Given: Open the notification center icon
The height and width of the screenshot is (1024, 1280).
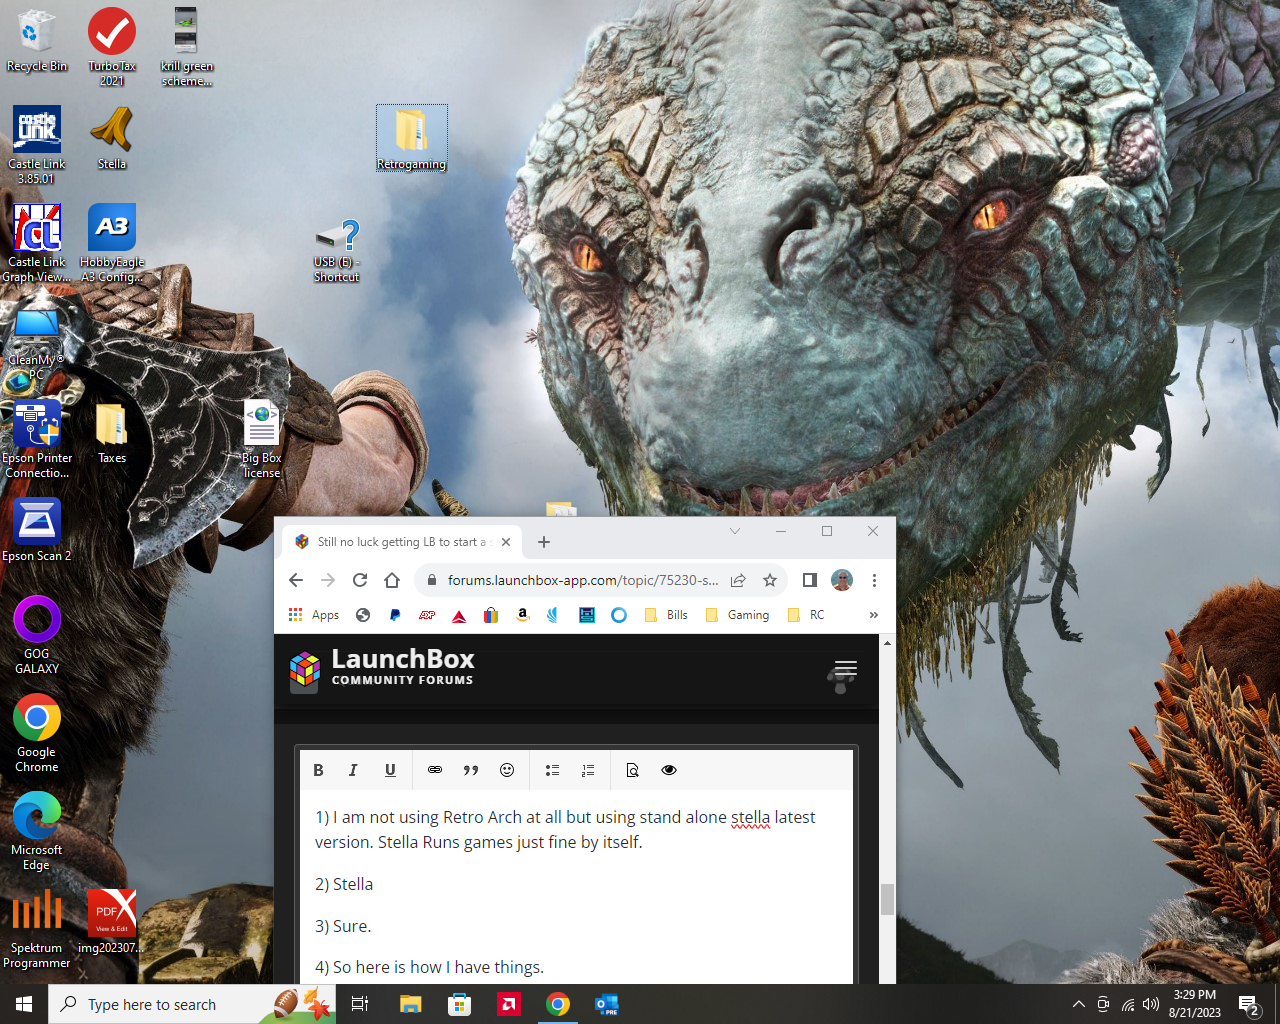Looking at the screenshot, I should 1249,1004.
